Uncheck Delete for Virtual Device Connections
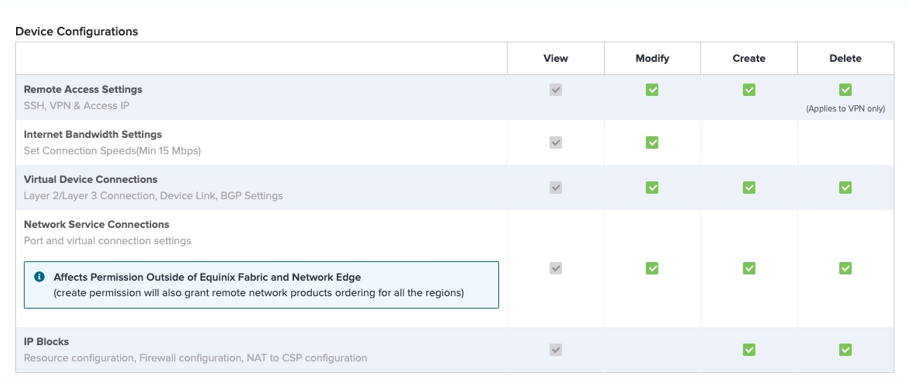The width and height of the screenshot is (908, 380). click(845, 188)
